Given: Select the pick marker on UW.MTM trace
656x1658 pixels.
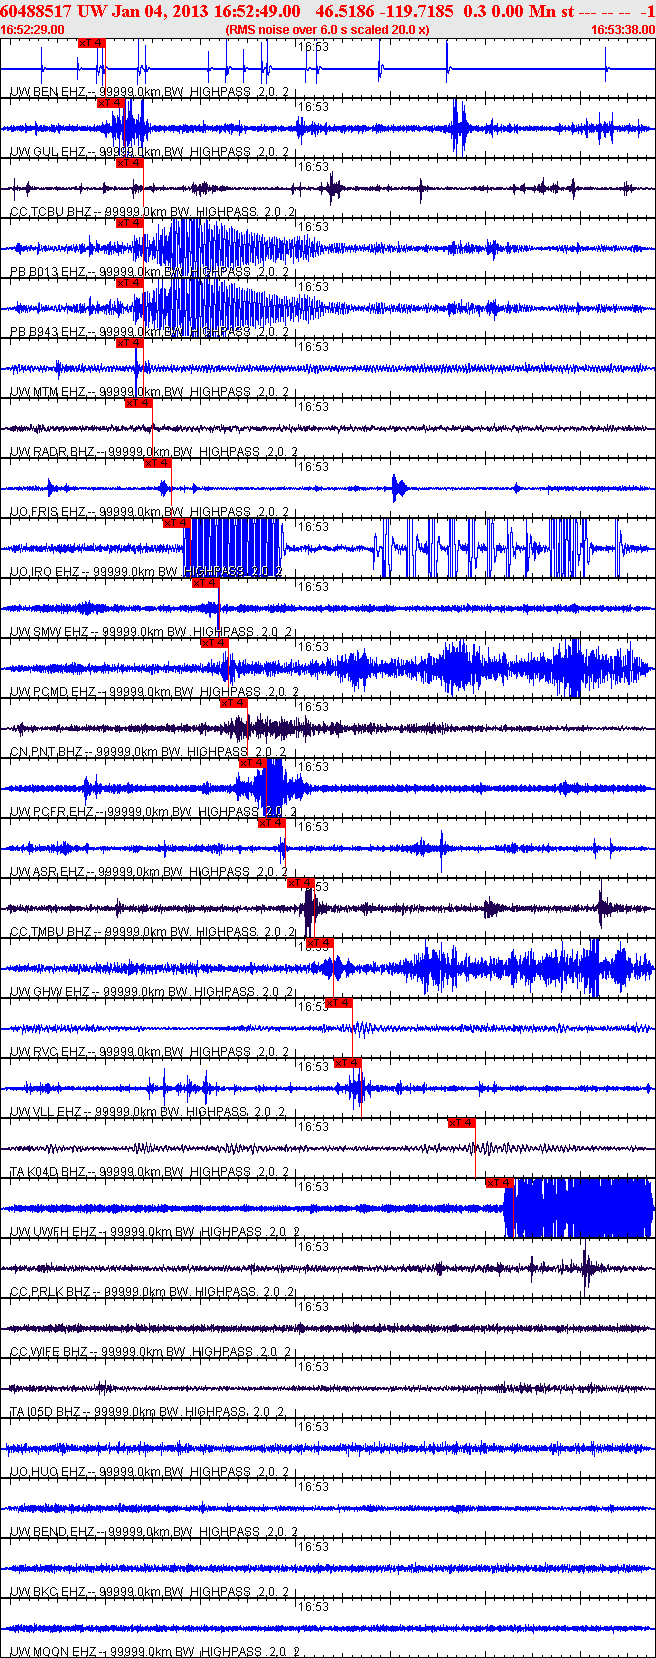Looking at the screenshot, I should click(129, 343).
